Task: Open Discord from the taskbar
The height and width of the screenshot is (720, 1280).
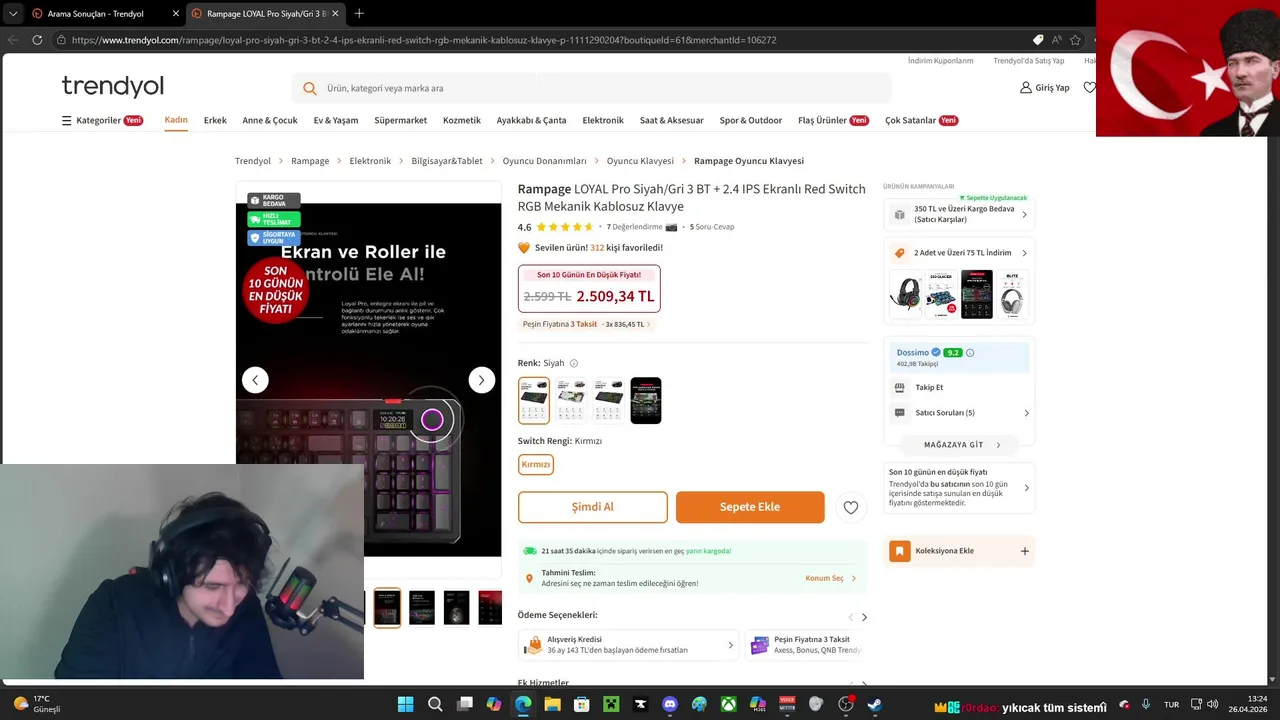Action: tap(670, 704)
